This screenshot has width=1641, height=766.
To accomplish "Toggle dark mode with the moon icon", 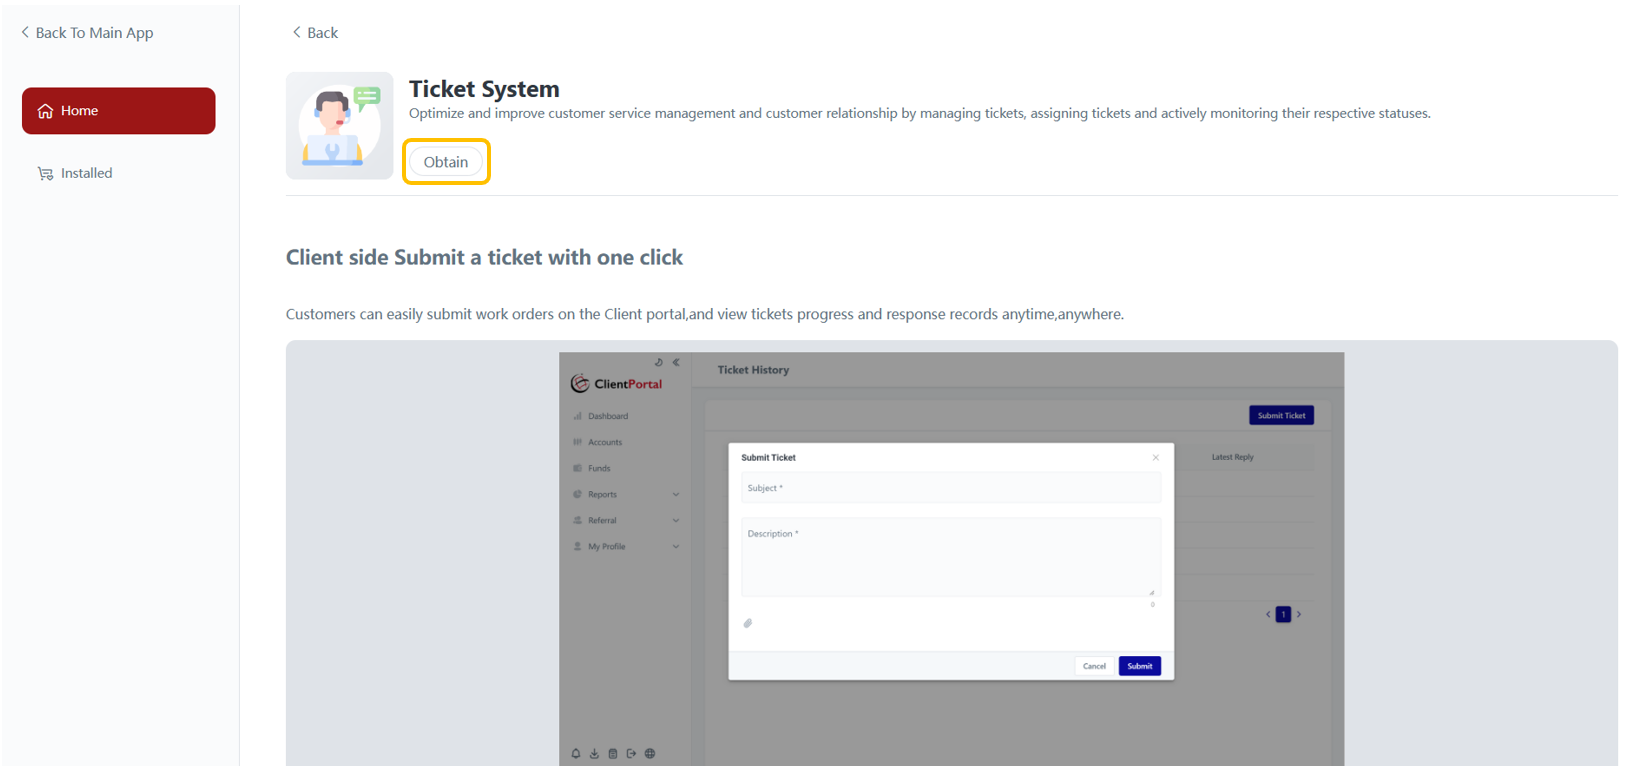I will click(x=658, y=362).
